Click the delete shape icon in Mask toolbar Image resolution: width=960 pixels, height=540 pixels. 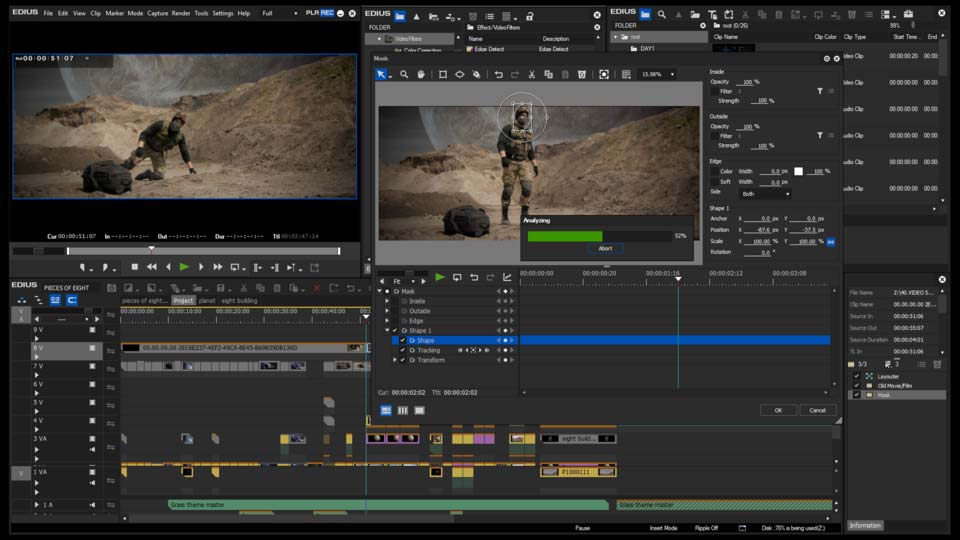coord(582,74)
